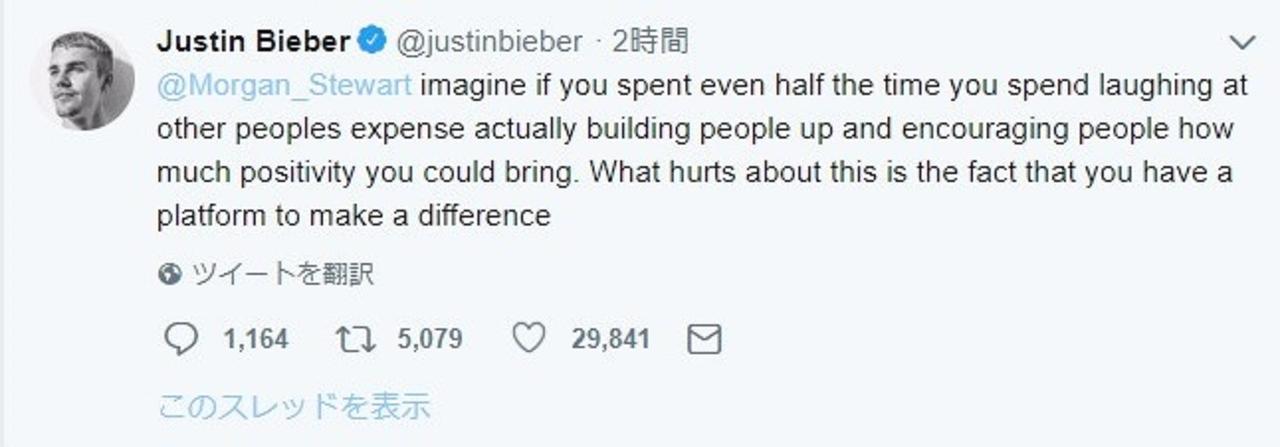Open Justin Bieber's profile picture
The image size is (1280, 447).
[82, 80]
